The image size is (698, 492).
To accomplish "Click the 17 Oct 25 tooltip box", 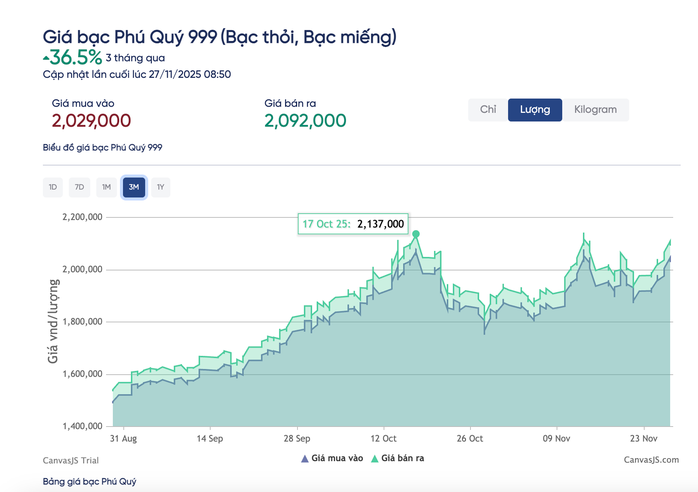I will click(x=354, y=224).
